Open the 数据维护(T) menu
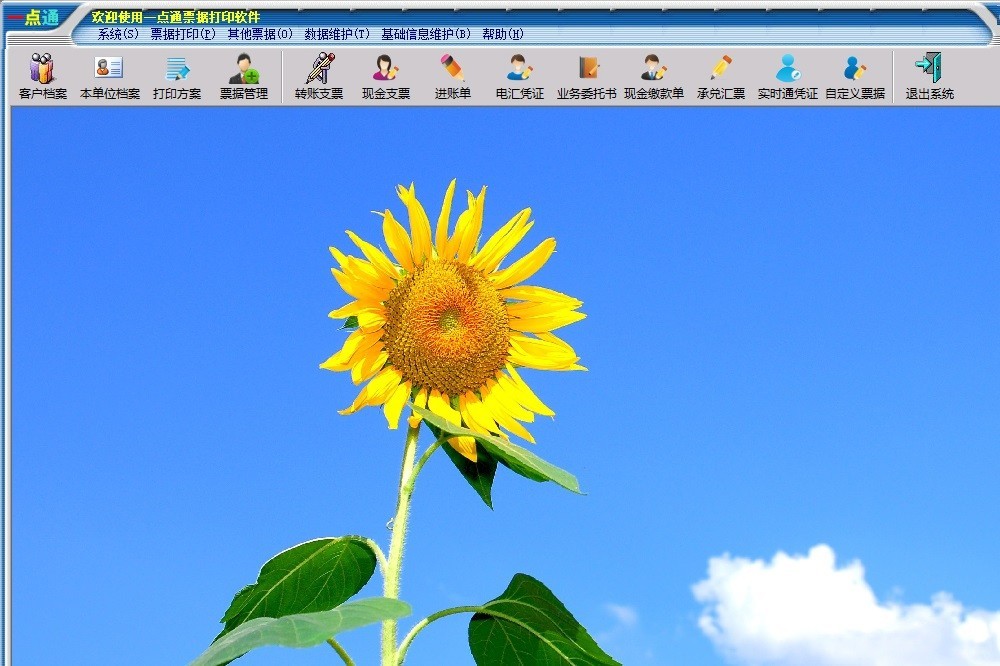 [337, 34]
